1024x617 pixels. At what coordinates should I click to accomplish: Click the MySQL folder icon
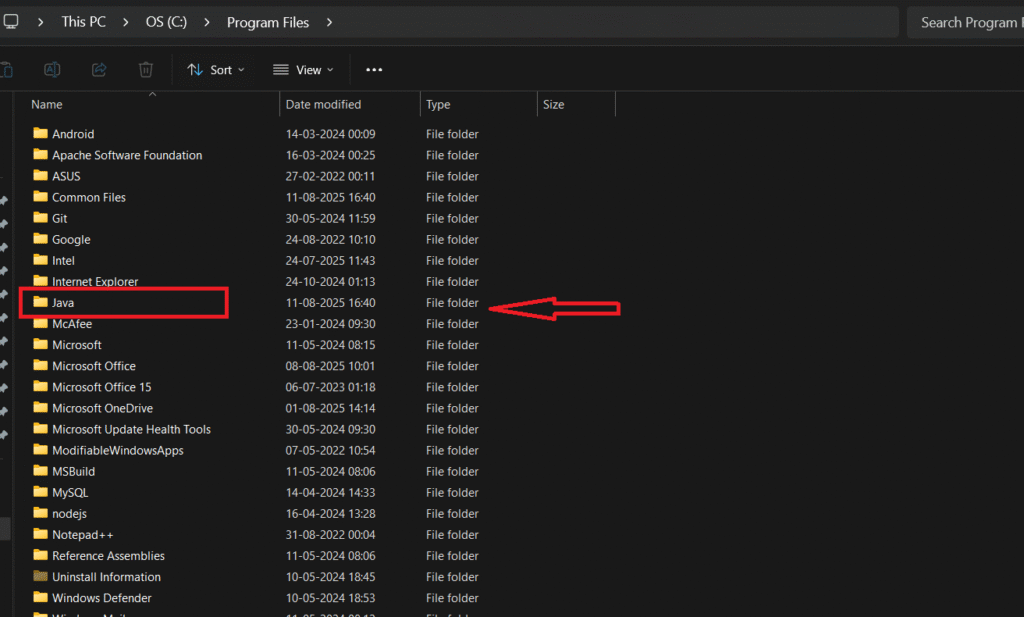click(40, 492)
